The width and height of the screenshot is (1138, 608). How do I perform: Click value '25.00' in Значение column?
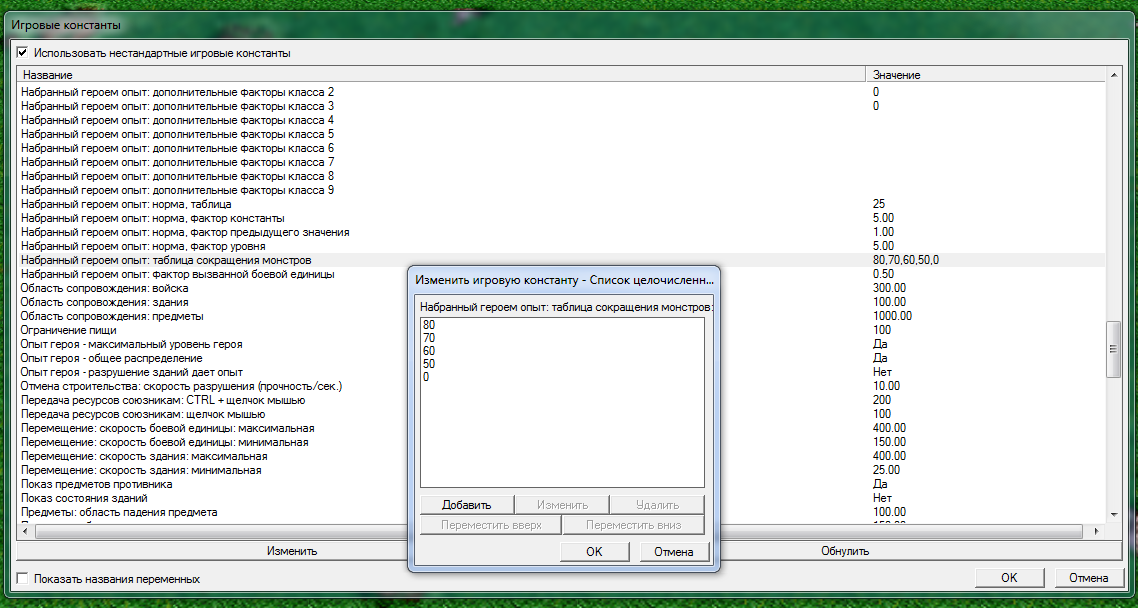coord(886,470)
